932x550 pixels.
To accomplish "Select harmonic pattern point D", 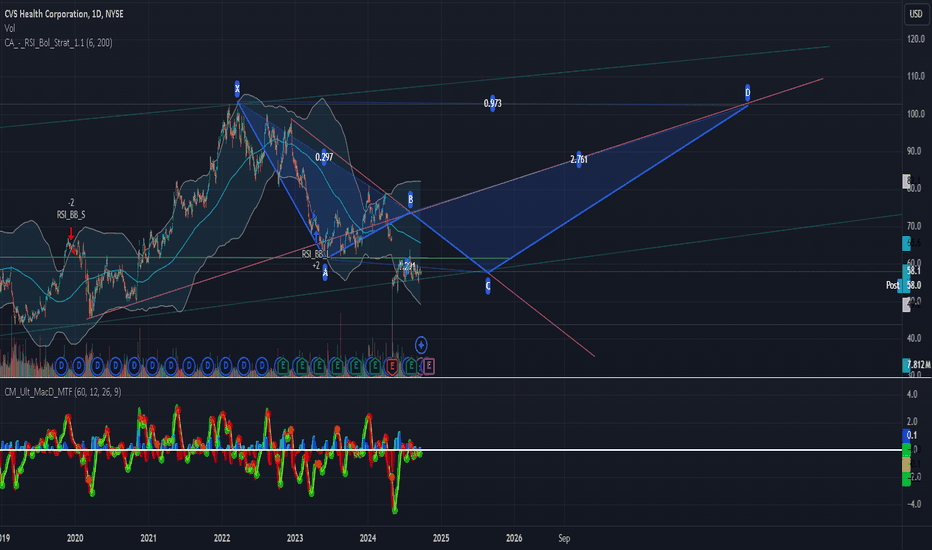I will pyautogui.click(x=748, y=92).
